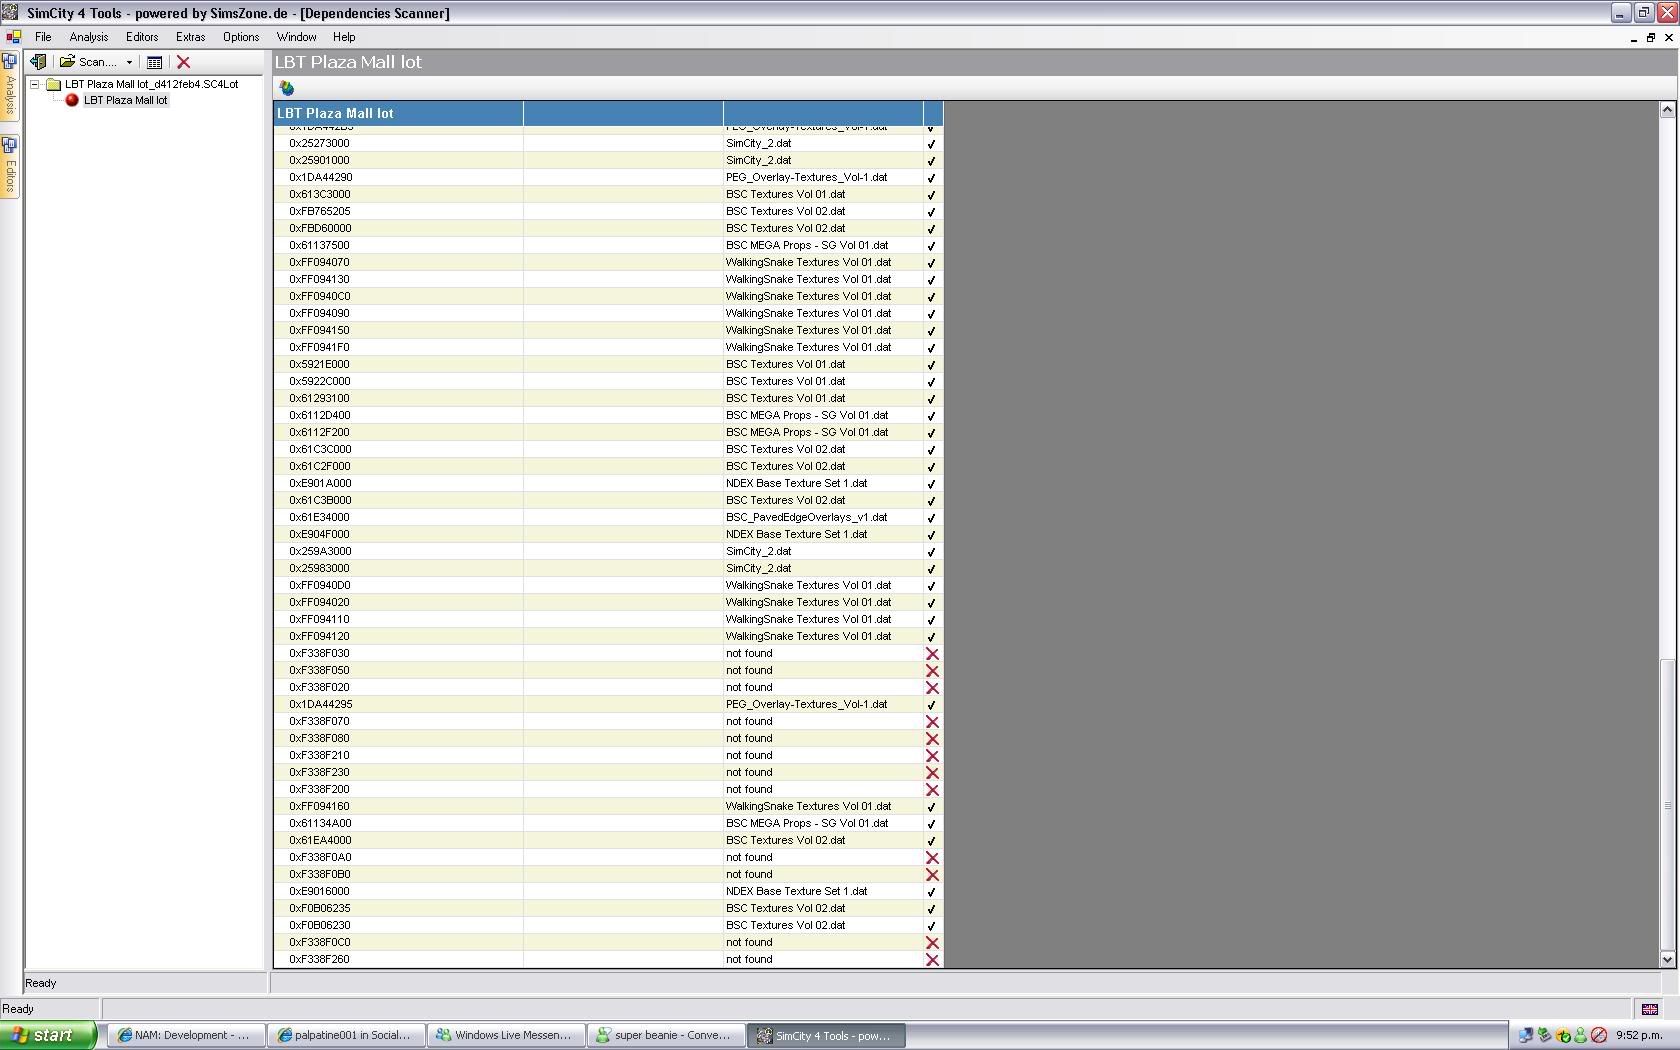This screenshot has height=1050, width=1680.
Task: Click NDEX Base Texture Set 1.dat for 0xE904F000
Action: pos(796,534)
